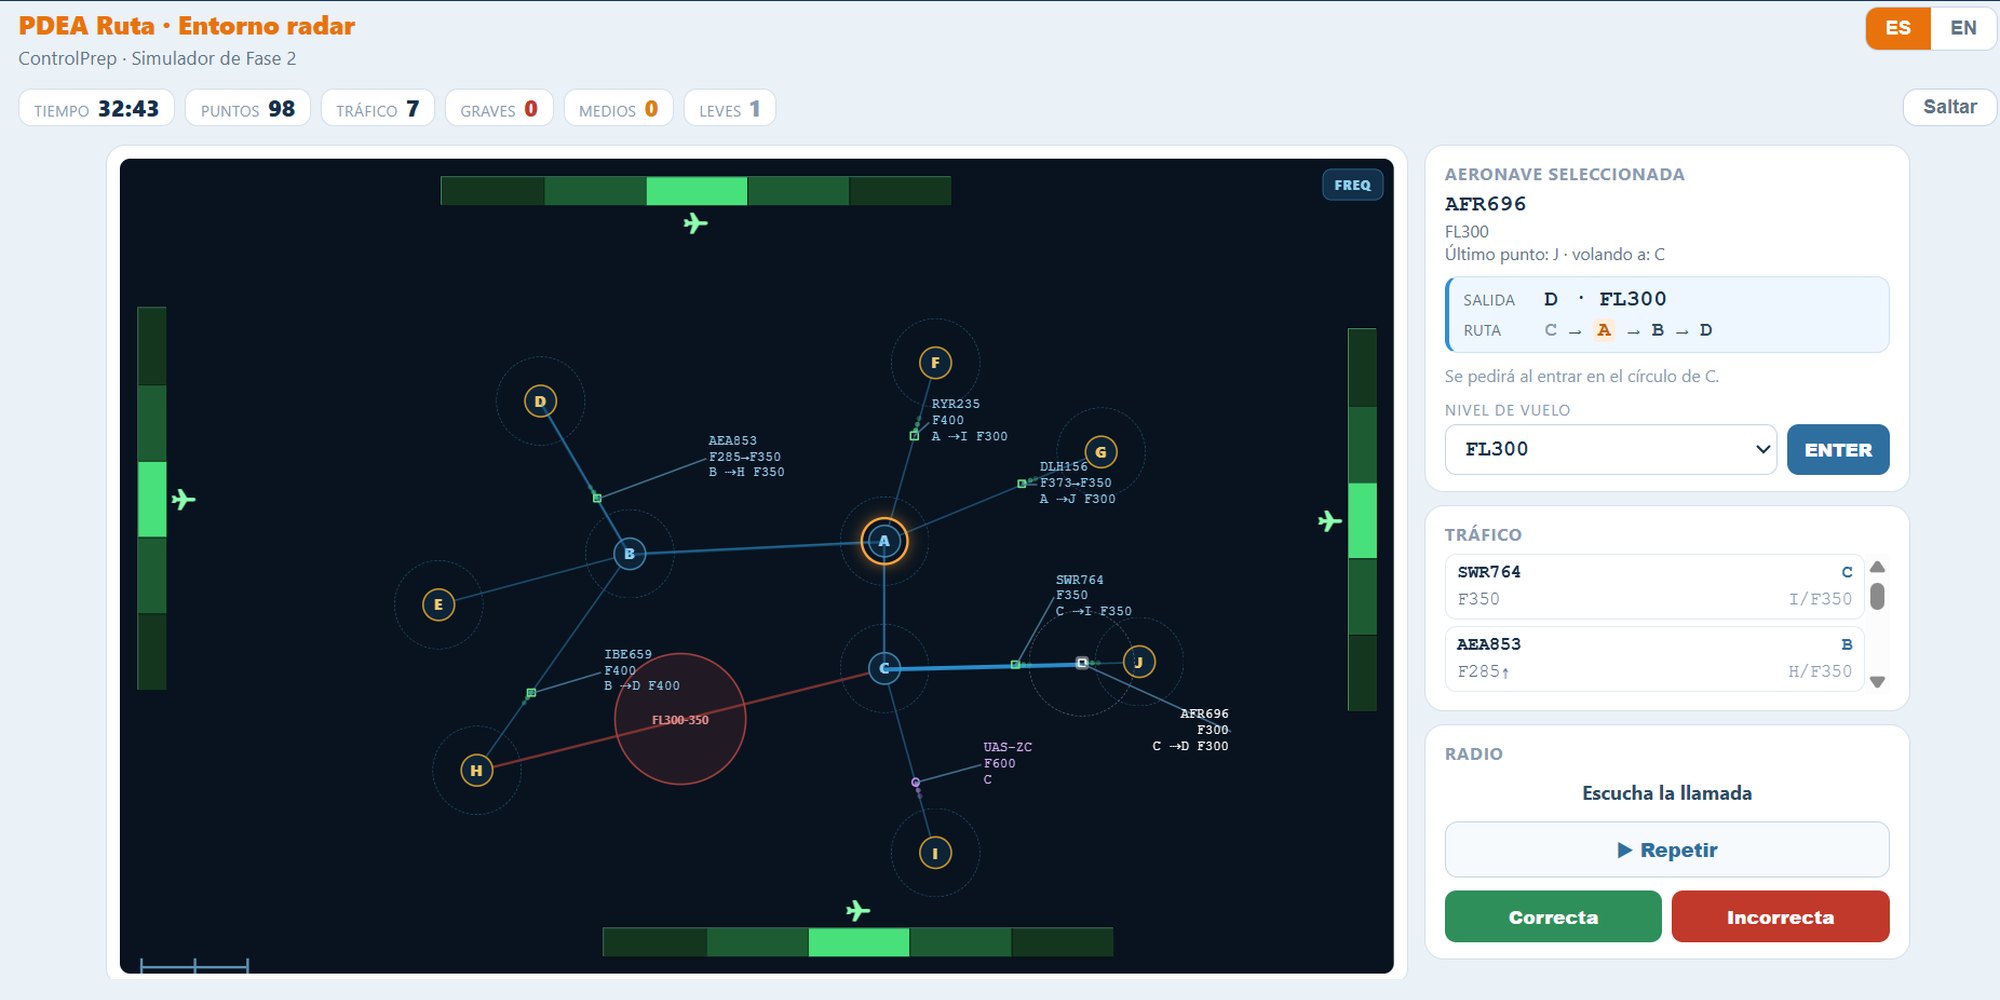Click bright green segment of right bar

[x=1362, y=521]
